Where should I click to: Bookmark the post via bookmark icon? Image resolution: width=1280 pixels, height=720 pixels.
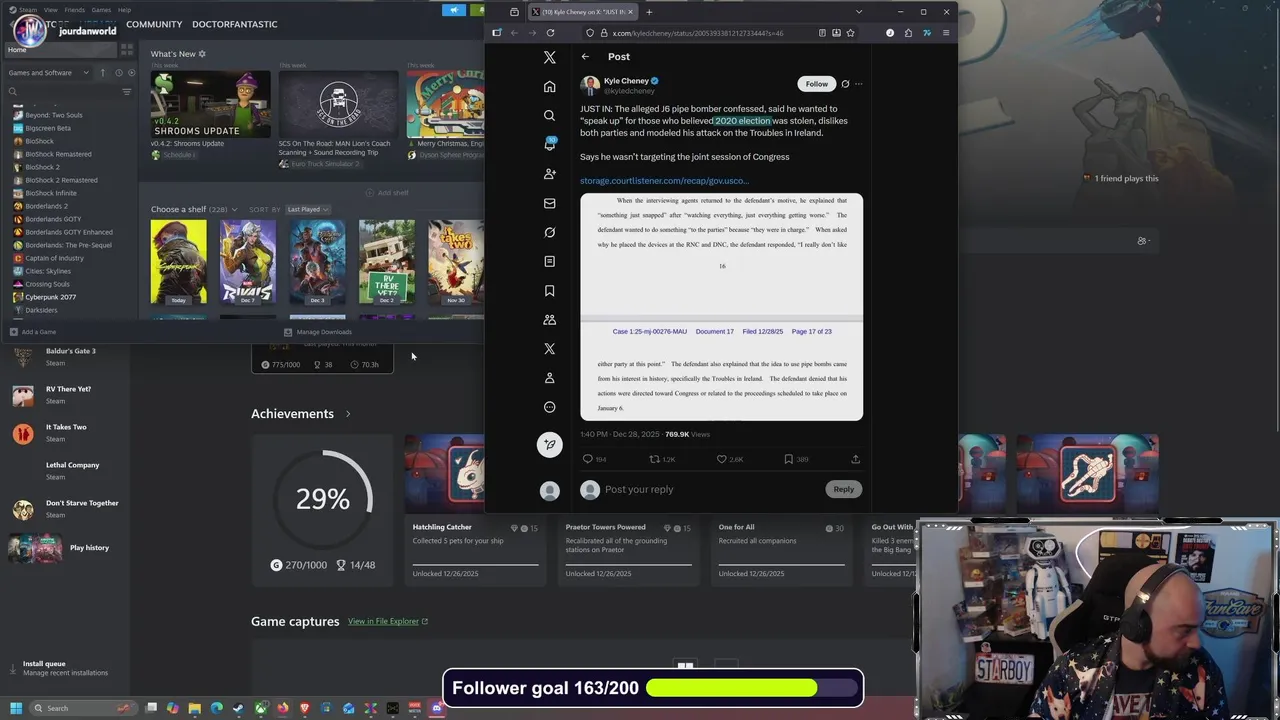click(788, 459)
